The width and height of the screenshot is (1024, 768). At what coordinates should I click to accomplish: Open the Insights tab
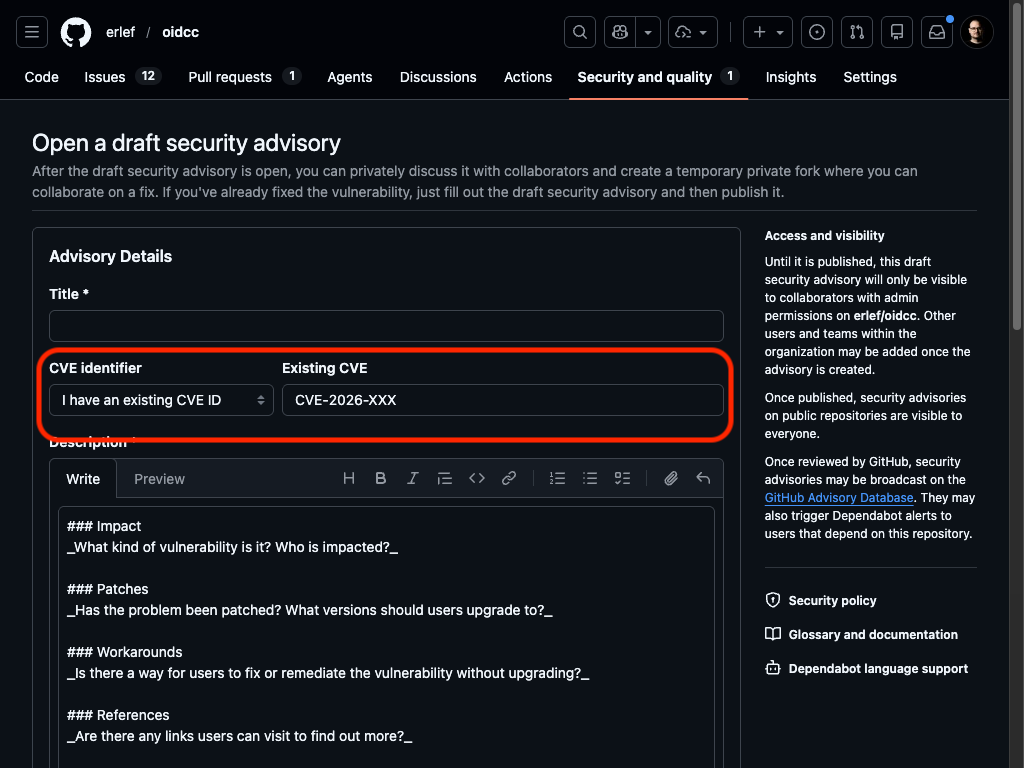791,77
